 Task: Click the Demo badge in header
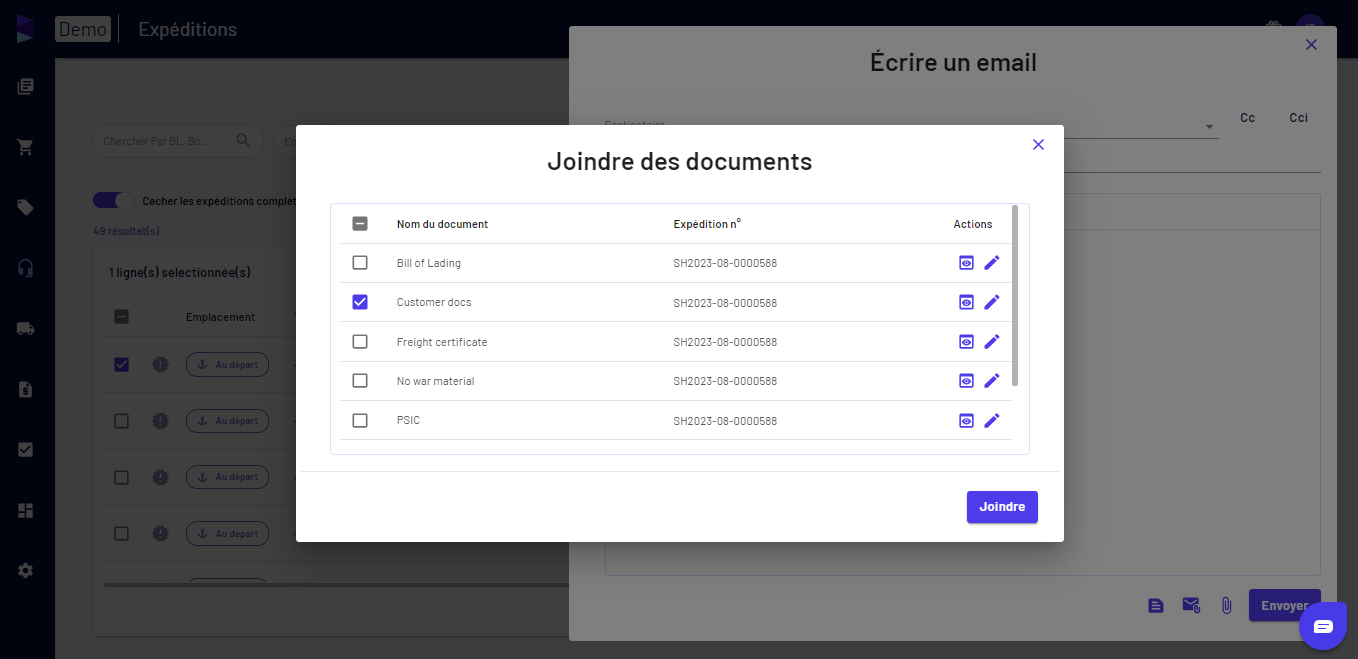83,29
